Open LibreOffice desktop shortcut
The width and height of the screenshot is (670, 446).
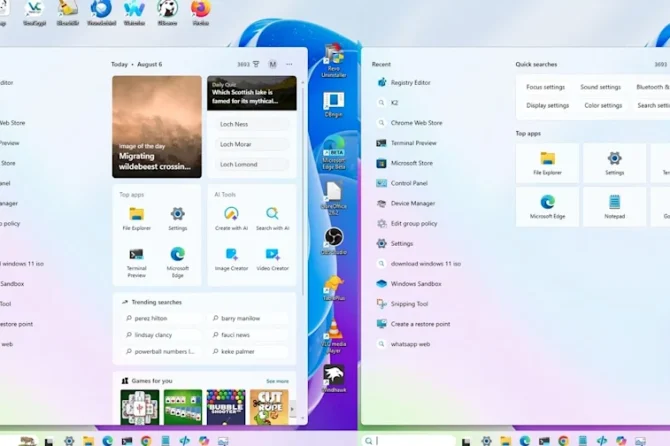click(x=334, y=198)
